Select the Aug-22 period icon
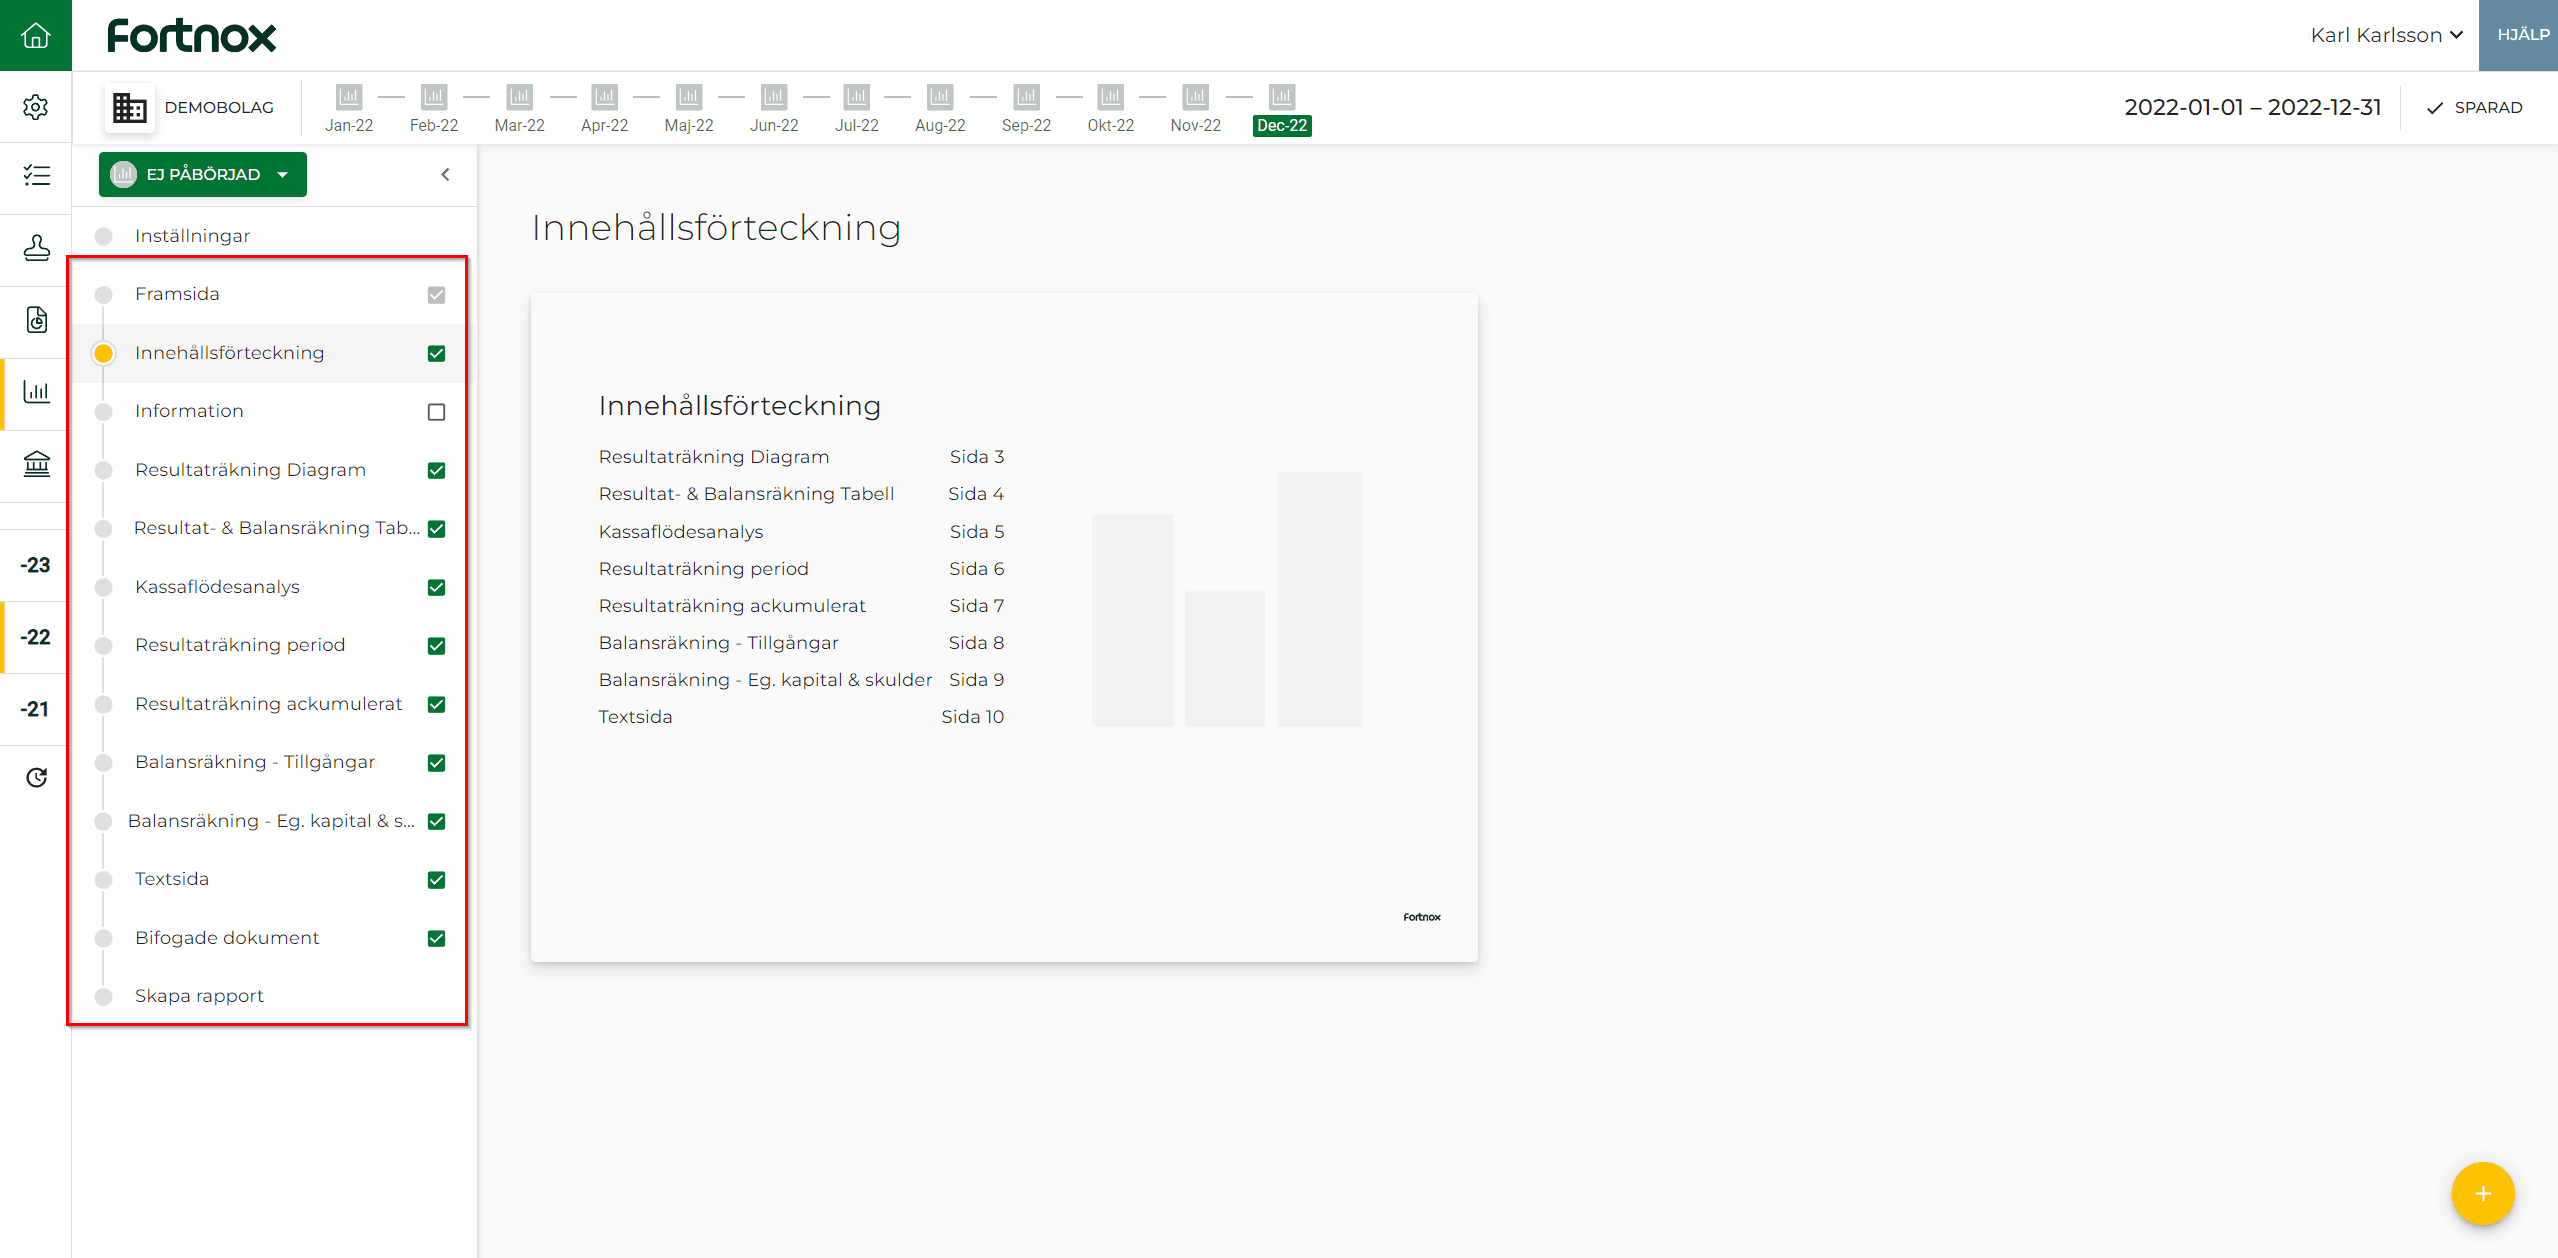 click(940, 96)
